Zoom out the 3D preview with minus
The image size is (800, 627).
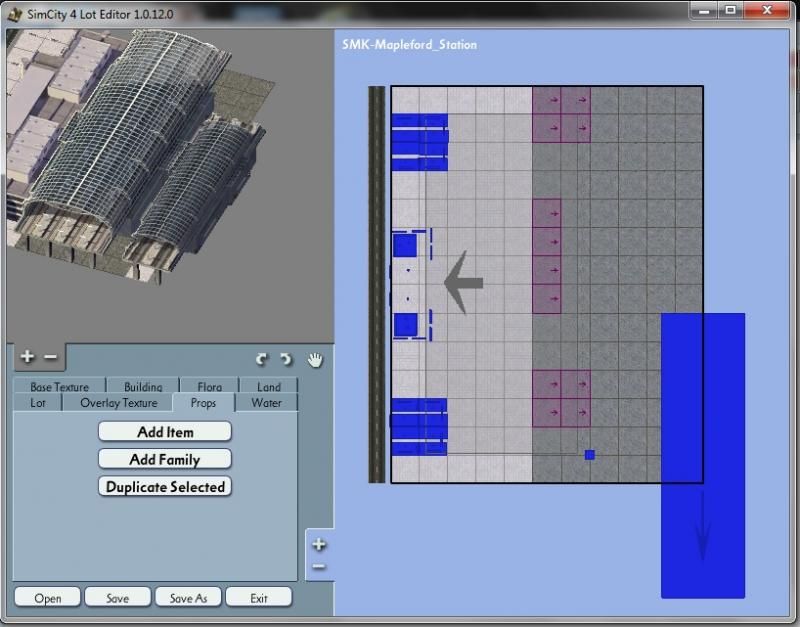click(x=51, y=357)
